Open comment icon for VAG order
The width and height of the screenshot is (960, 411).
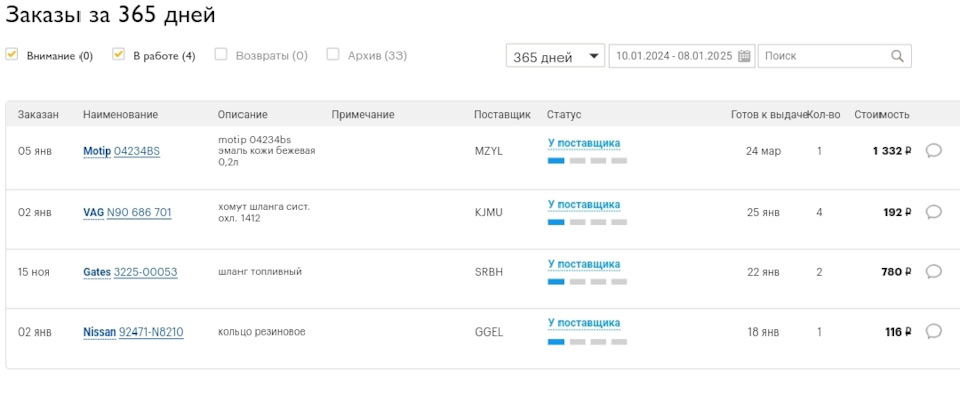pos(934,212)
